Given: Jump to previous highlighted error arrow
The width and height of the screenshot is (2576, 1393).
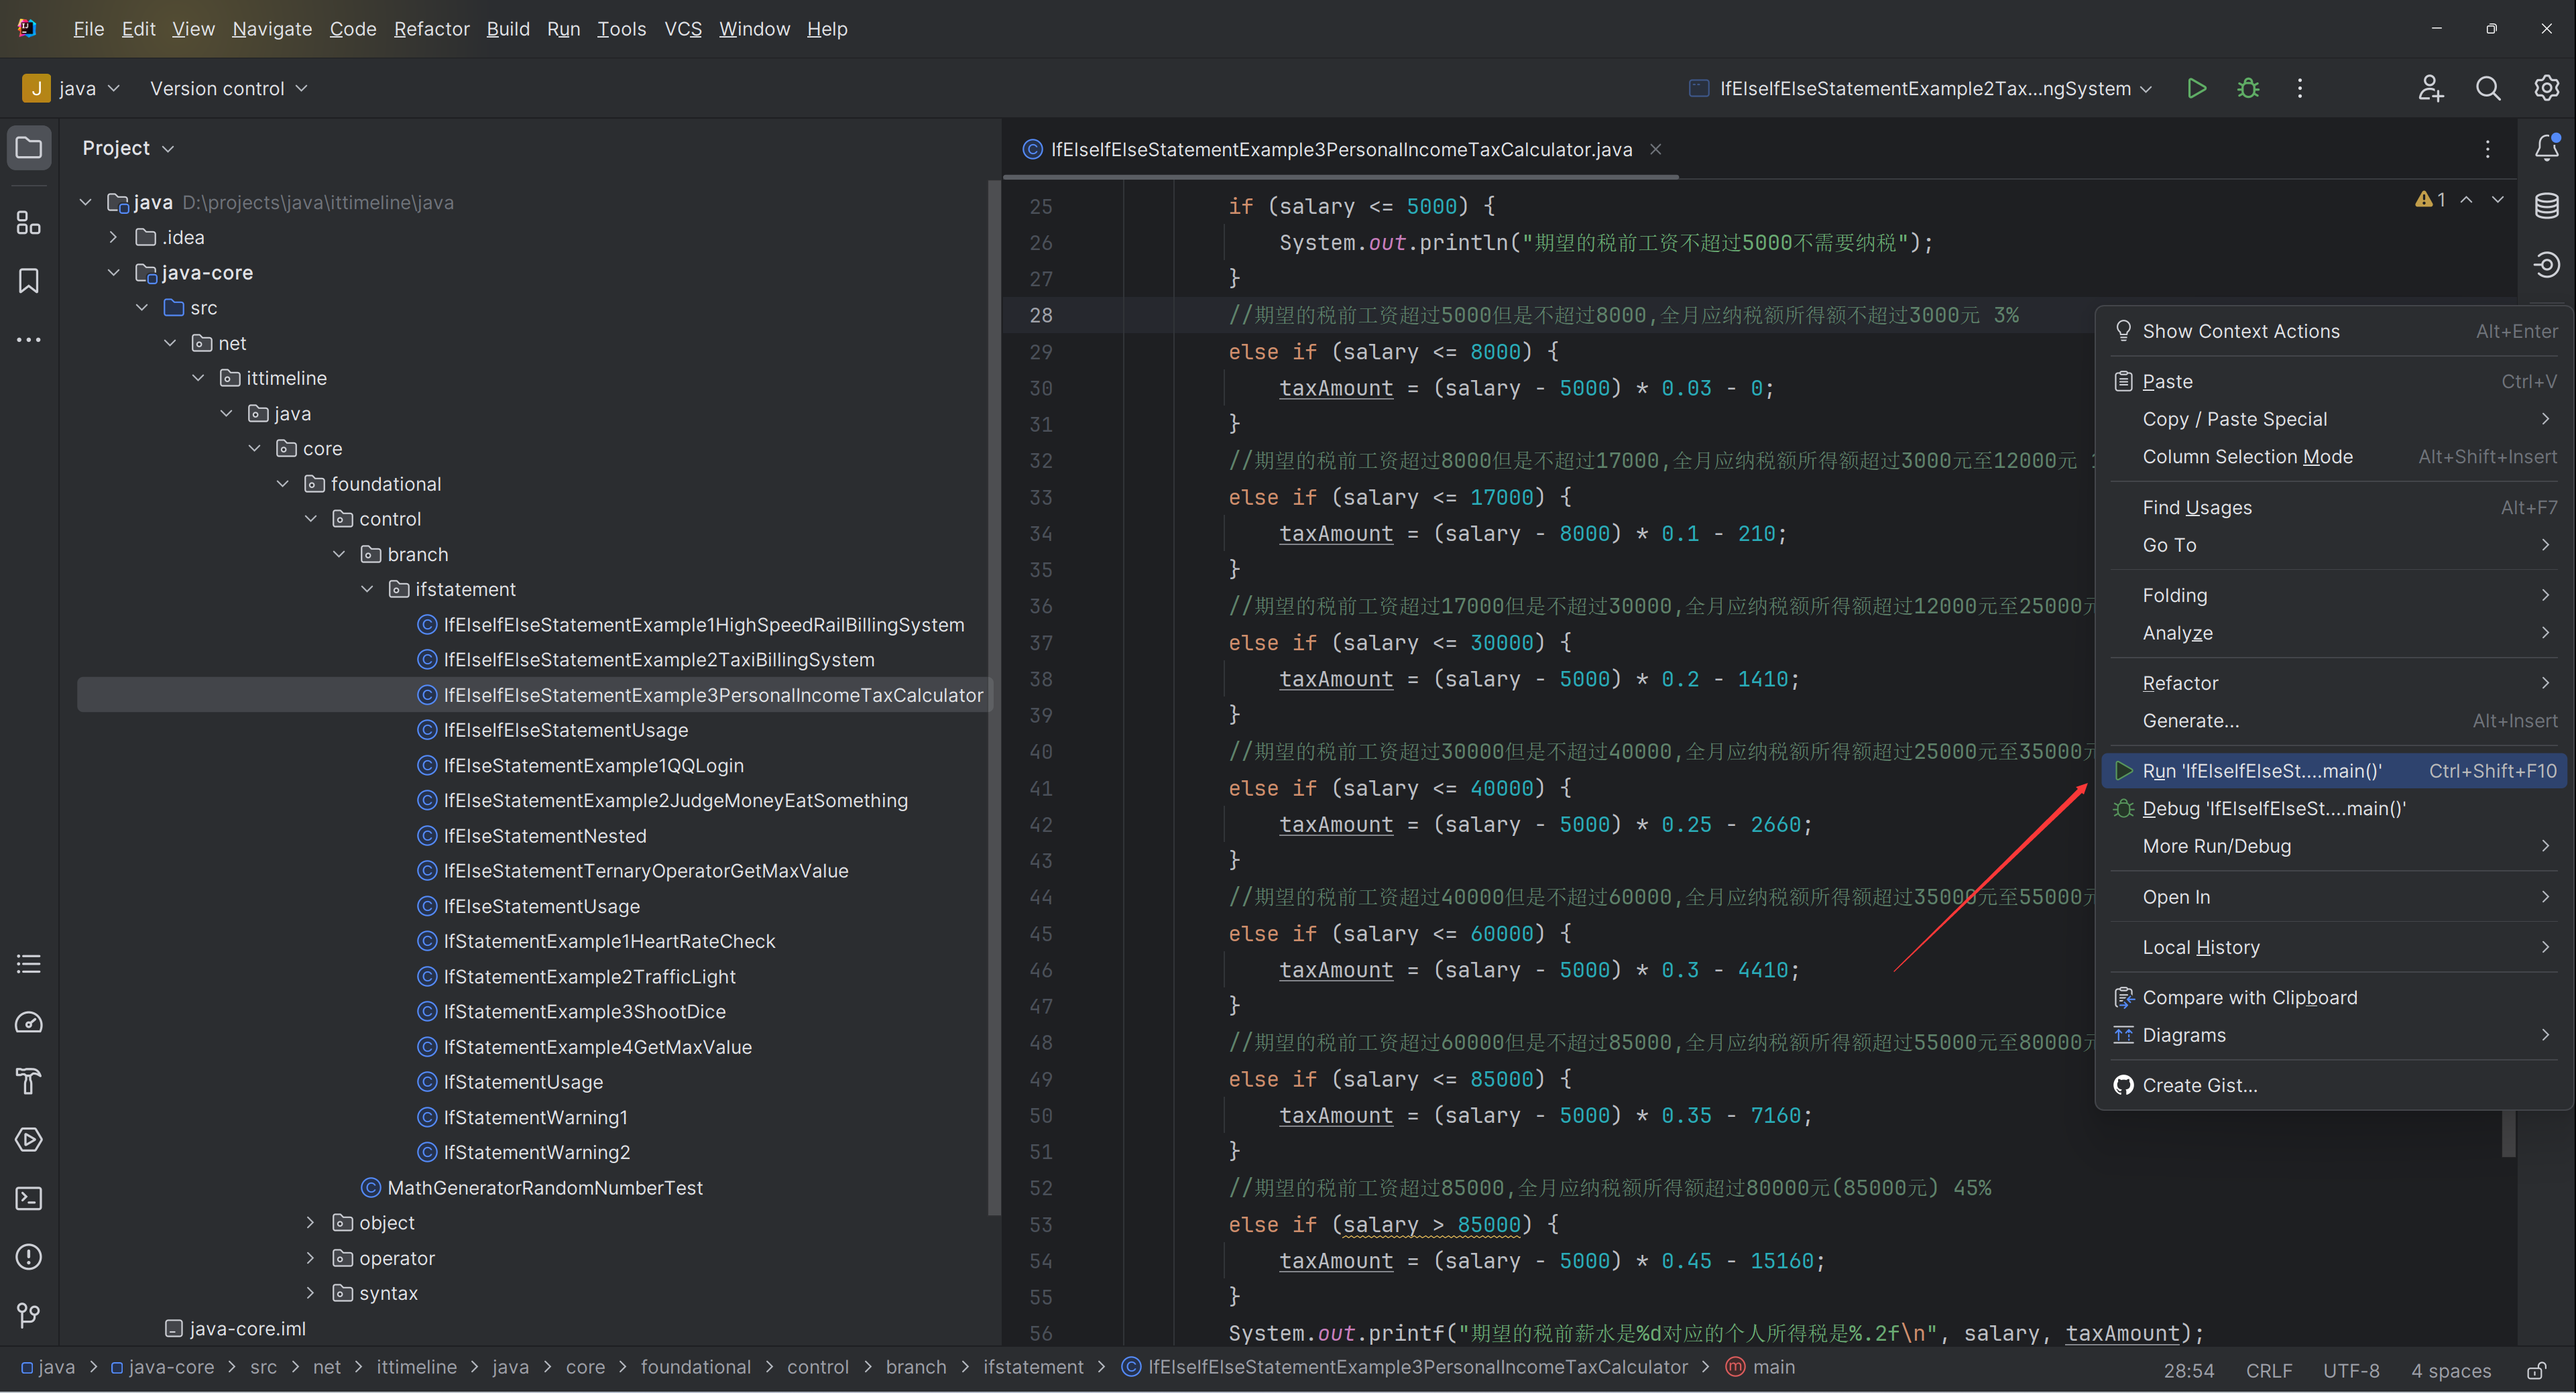Looking at the screenshot, I should coord(2467,200).
